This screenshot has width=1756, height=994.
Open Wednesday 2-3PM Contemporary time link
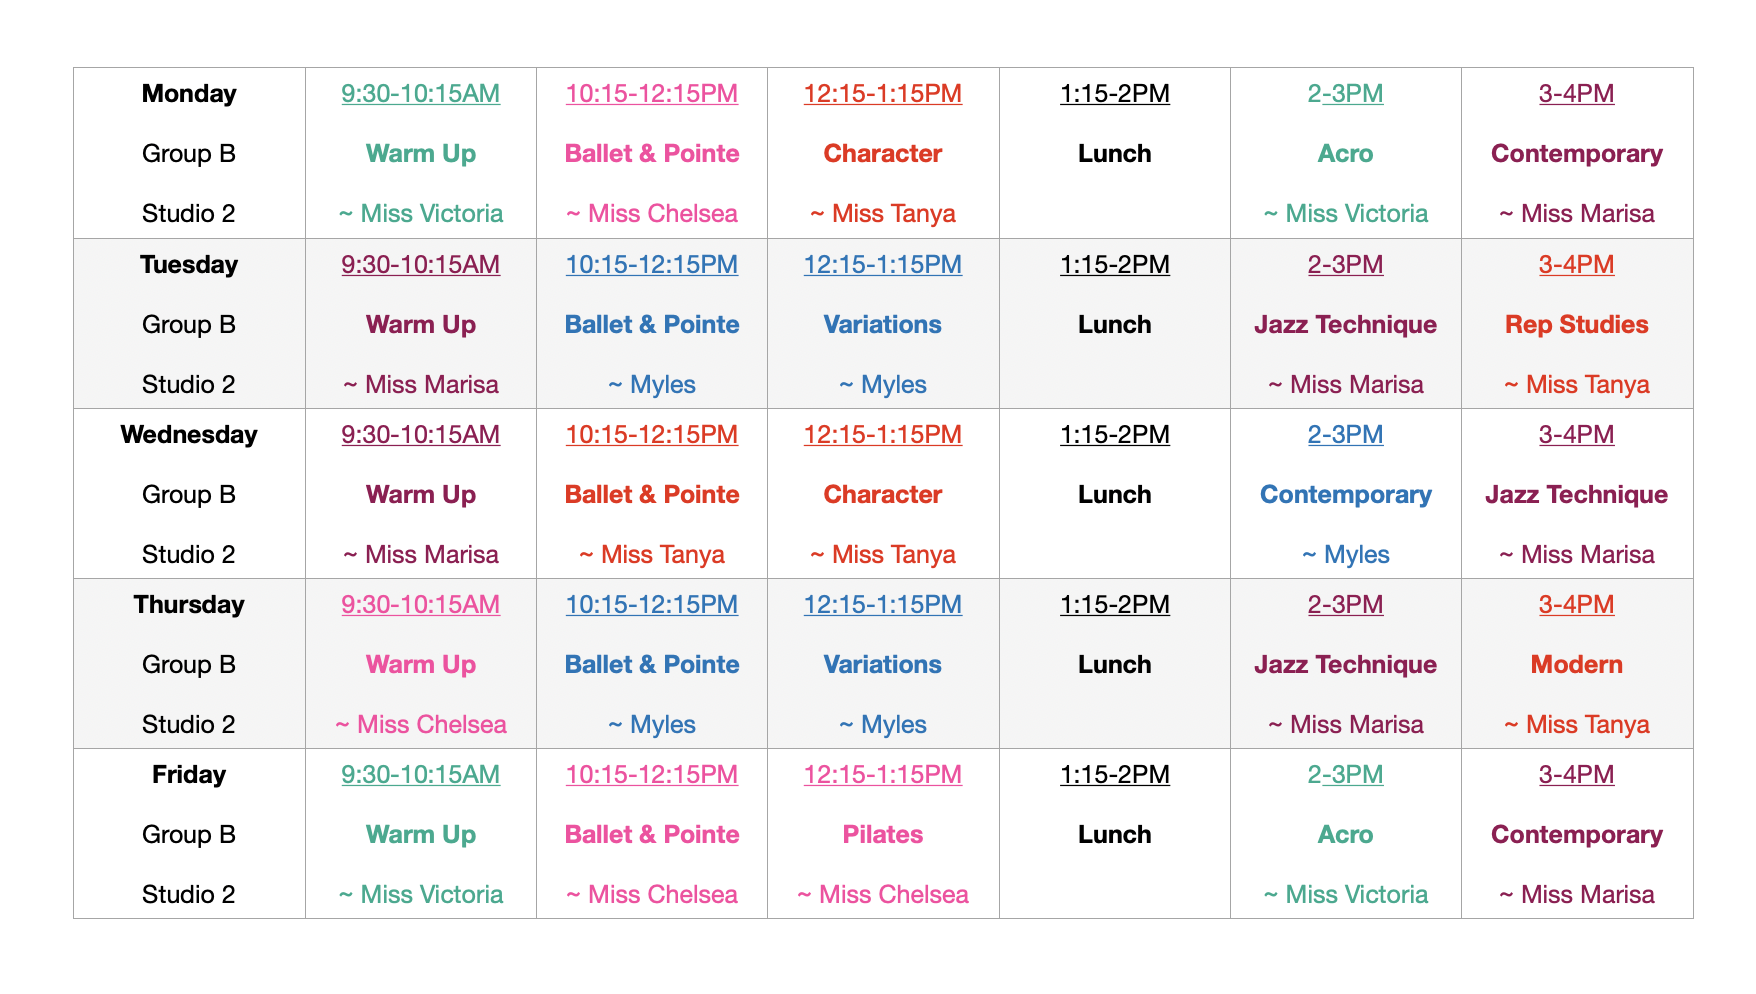coord(1345,435)
